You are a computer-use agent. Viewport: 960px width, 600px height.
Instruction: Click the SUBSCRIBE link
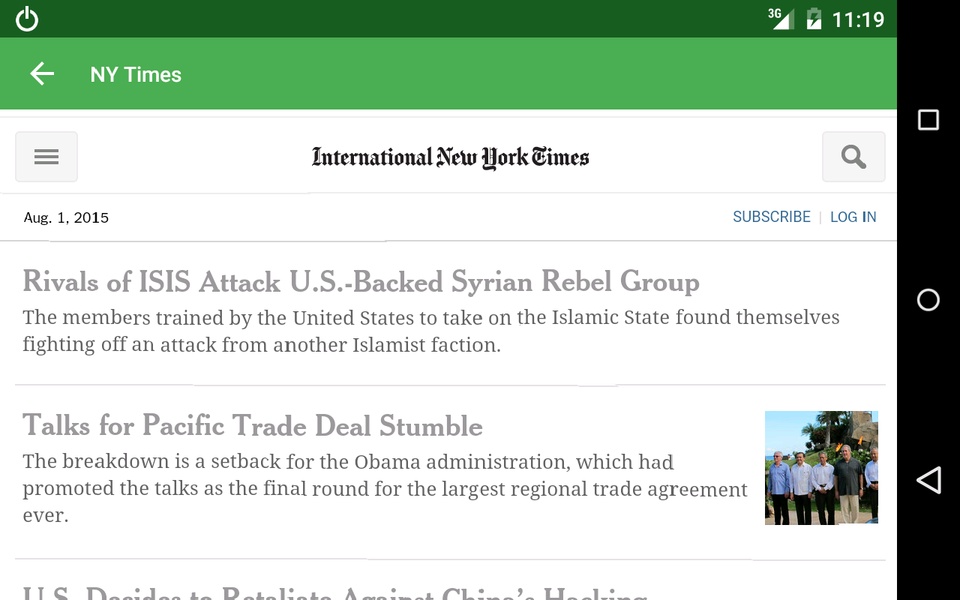(771, 217)
